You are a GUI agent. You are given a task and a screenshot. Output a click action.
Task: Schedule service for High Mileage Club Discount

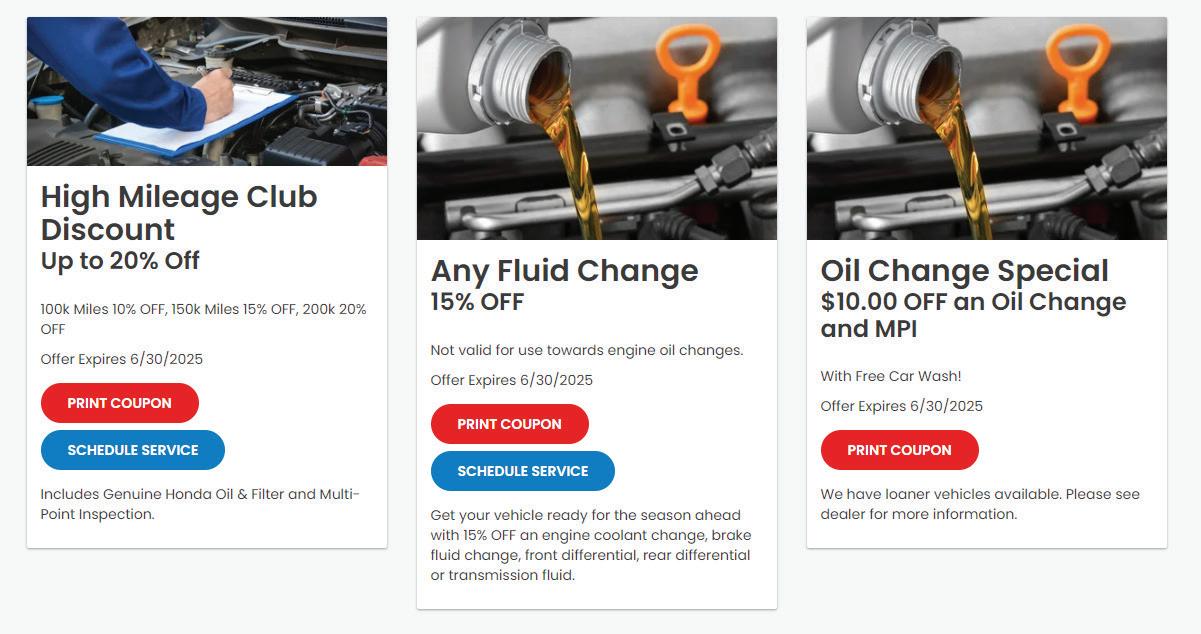133,450
